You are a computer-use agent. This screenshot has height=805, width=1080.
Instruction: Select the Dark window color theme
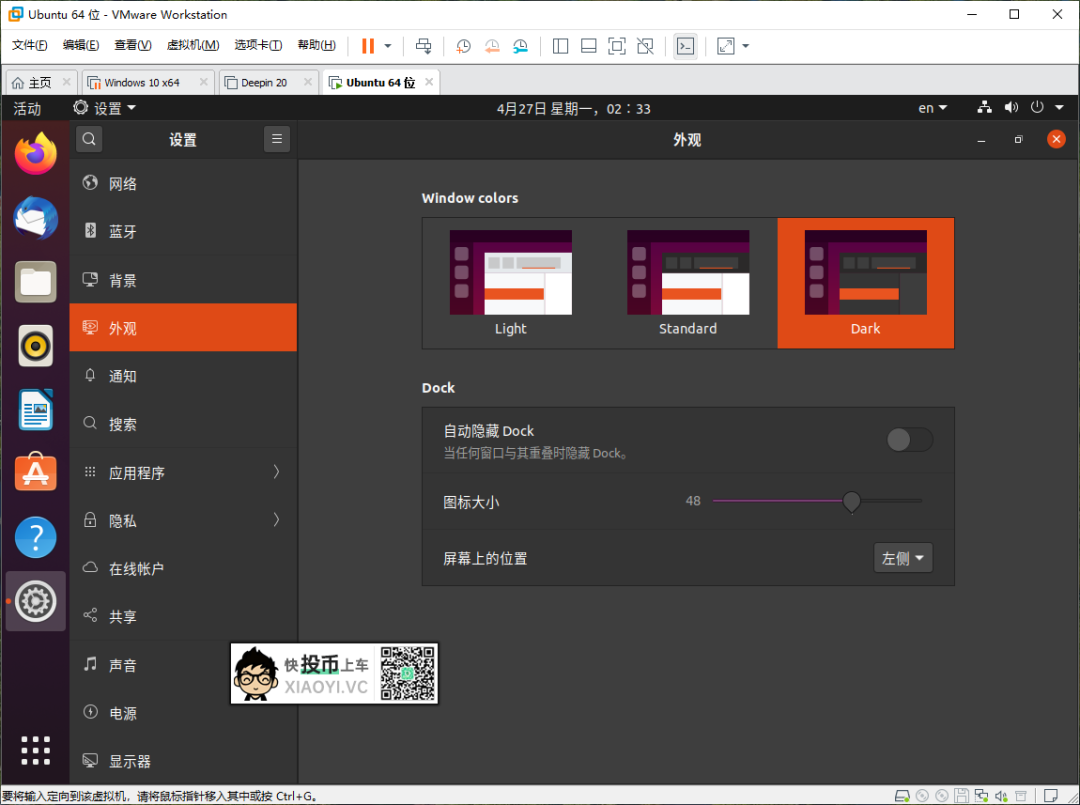coord(865,283)
